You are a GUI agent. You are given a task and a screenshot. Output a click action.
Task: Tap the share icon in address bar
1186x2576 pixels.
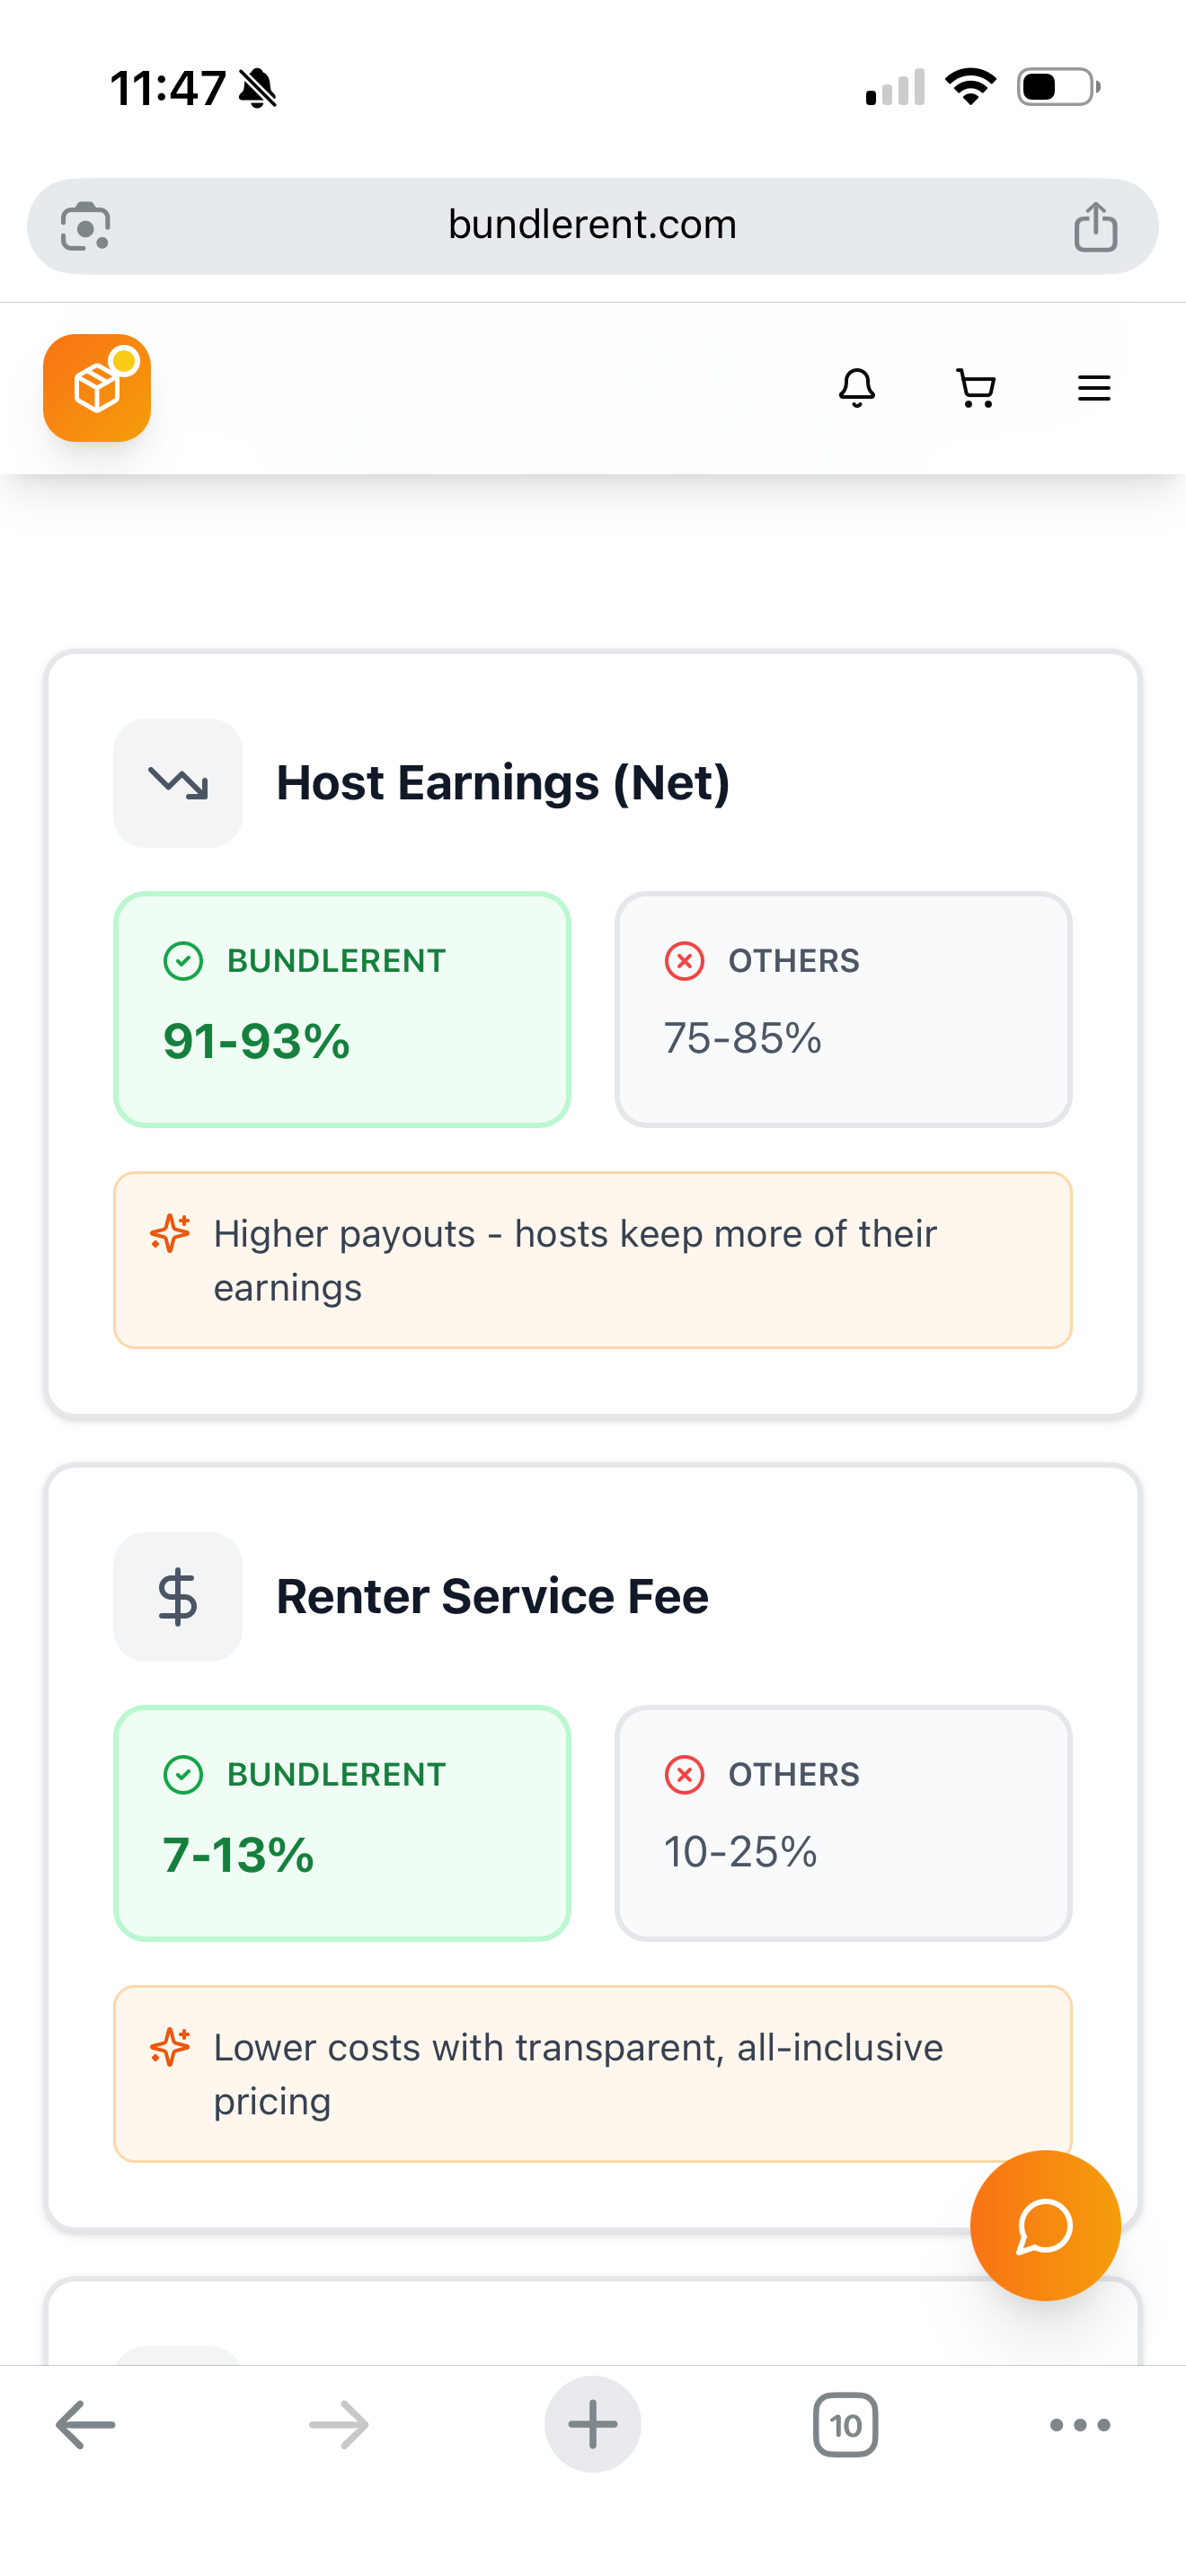[1095, 227]
